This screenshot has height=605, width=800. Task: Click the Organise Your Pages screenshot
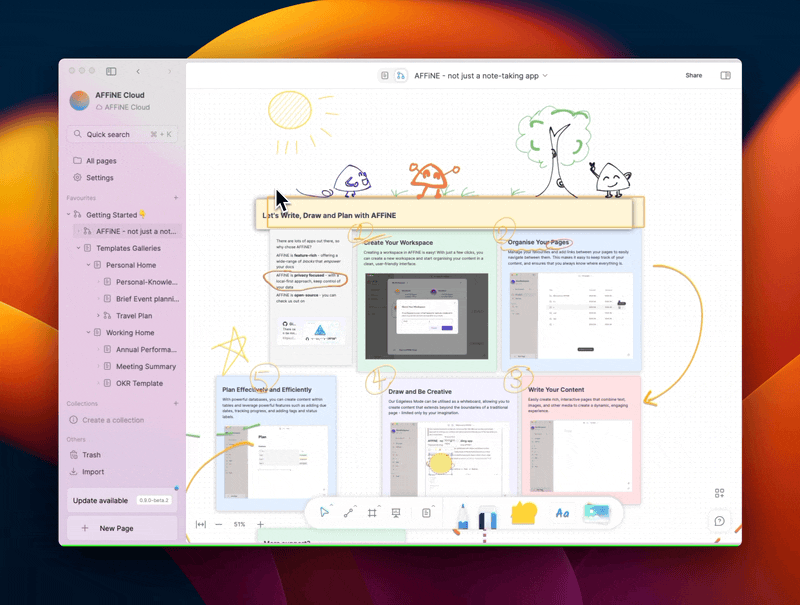pyautogui.click(x=571, y=316)
